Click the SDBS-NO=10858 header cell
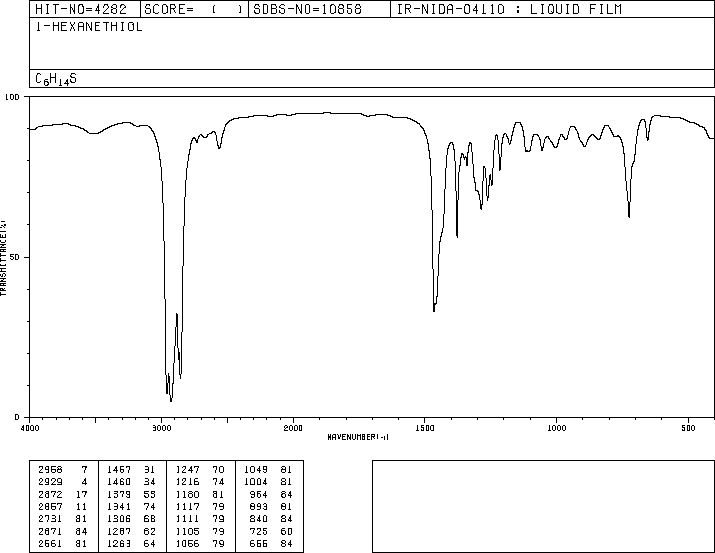The image size is (715, 553). (319, 9)
